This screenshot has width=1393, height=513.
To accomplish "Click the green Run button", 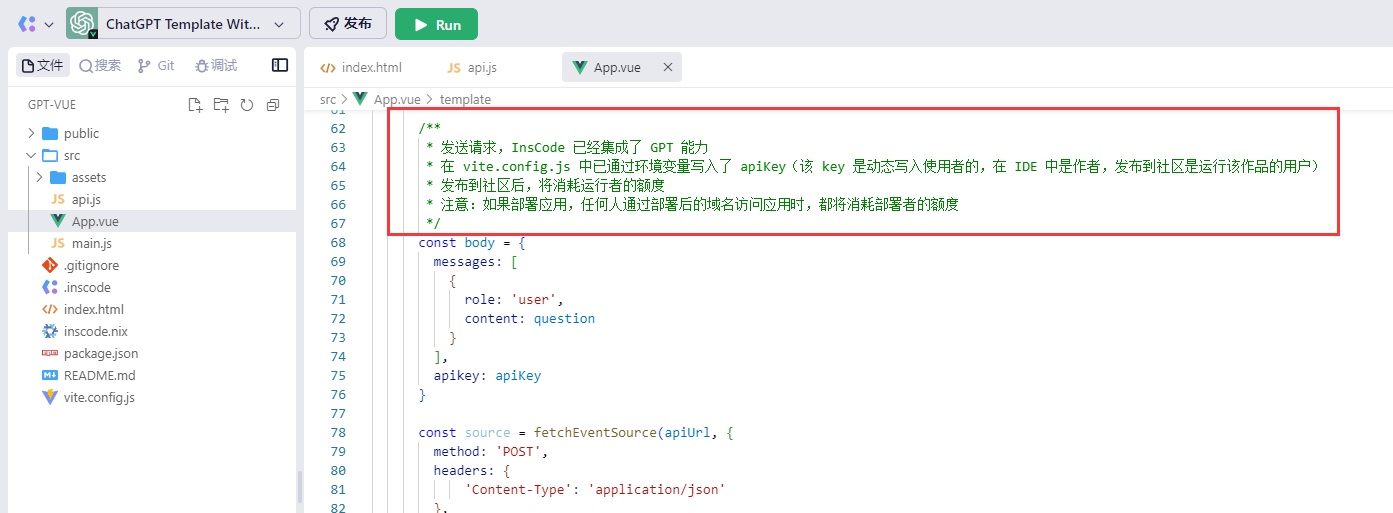I will [436, 24].
